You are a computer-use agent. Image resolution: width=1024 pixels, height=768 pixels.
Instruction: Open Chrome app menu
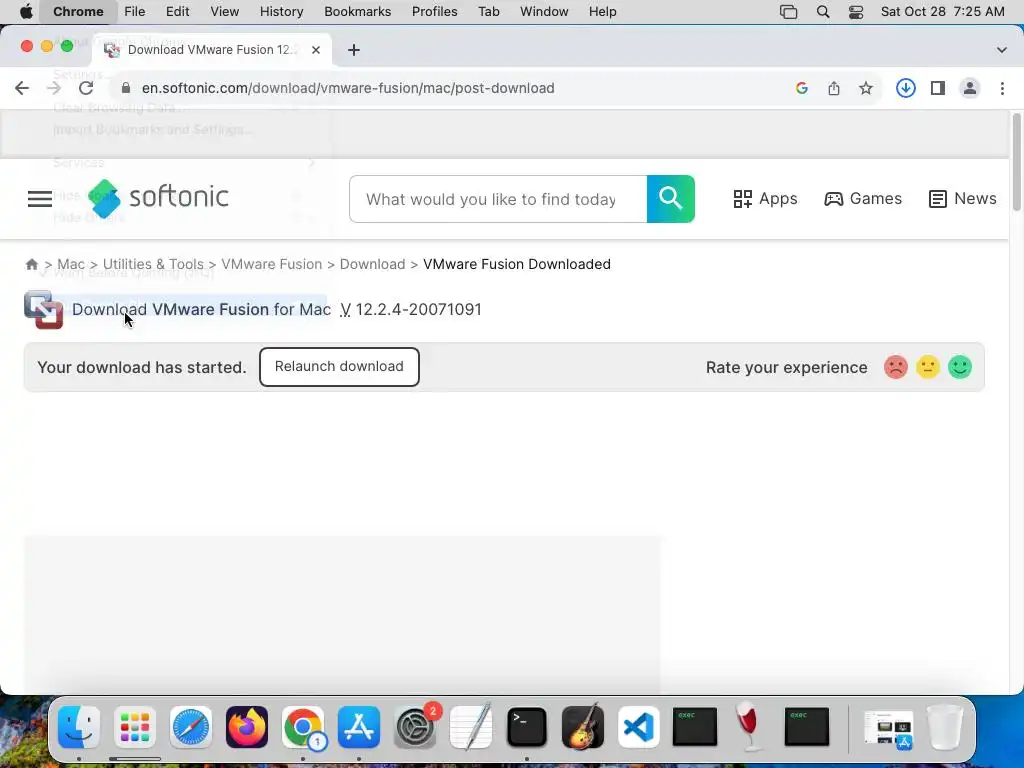(78, 11)
